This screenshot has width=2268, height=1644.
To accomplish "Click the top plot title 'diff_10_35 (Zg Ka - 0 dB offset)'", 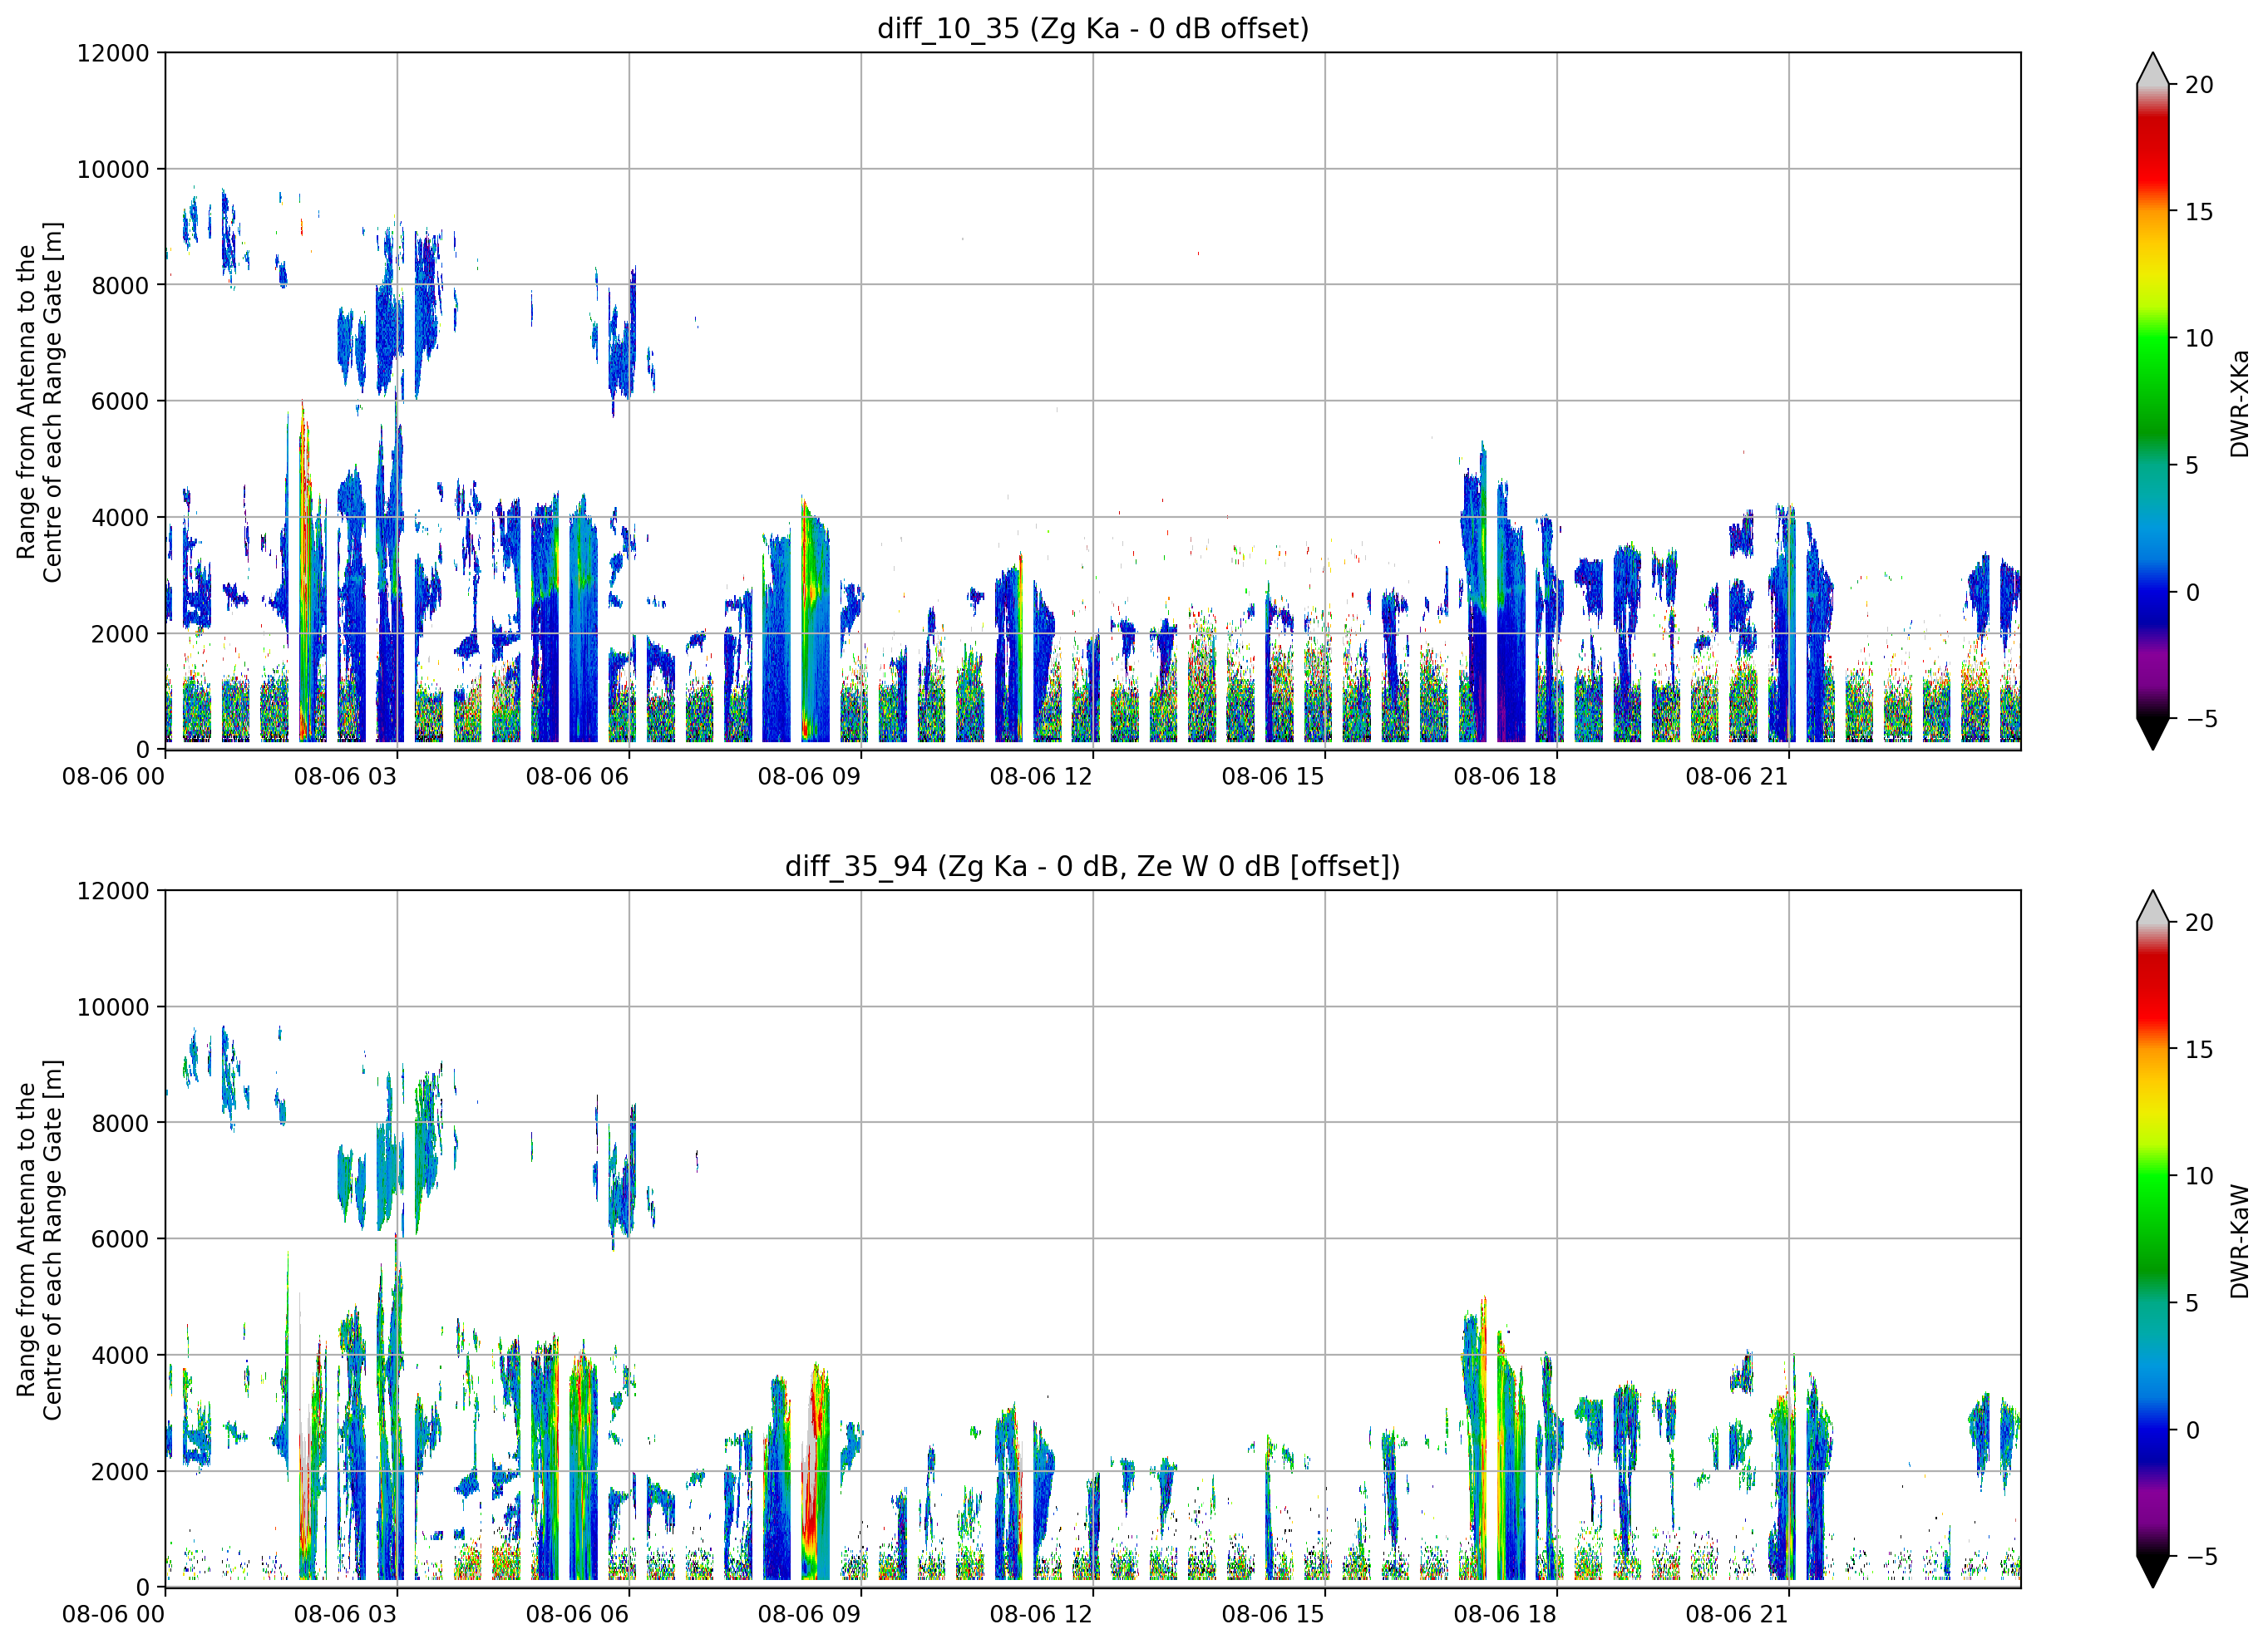I will point(1093,28).
